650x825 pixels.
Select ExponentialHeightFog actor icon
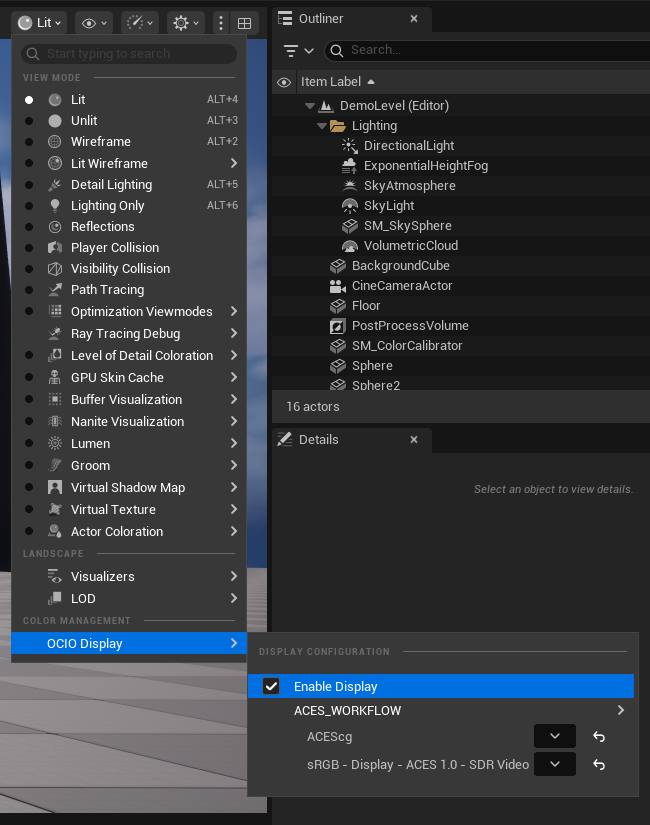click(x=349, y=166)
